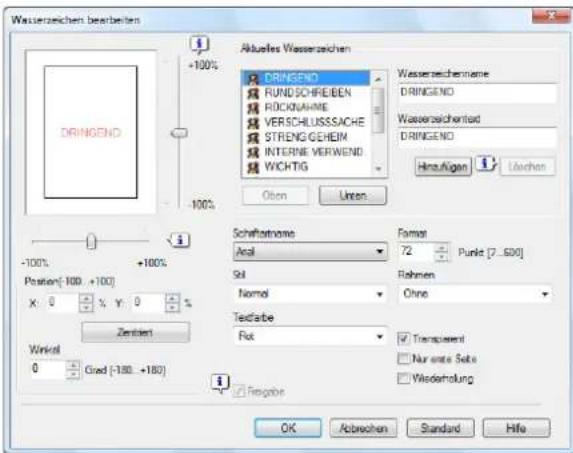Click the watermark list scrollbar thumb
Image resolution: width=573 pixels, height=453 pixels.
tap(379, 110)
